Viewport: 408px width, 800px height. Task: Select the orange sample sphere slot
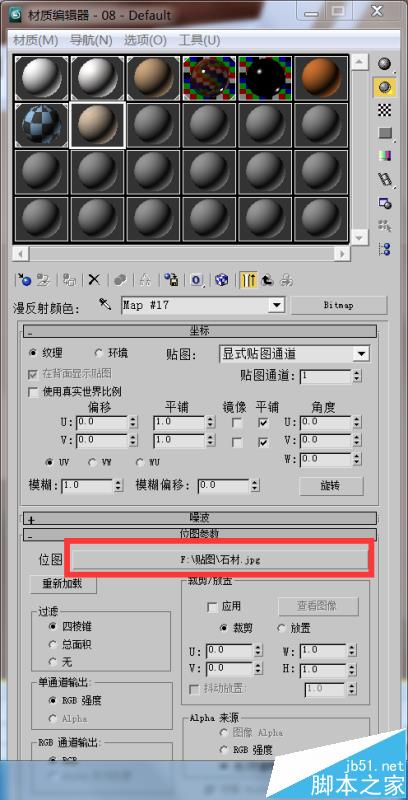tap(321, 78)
